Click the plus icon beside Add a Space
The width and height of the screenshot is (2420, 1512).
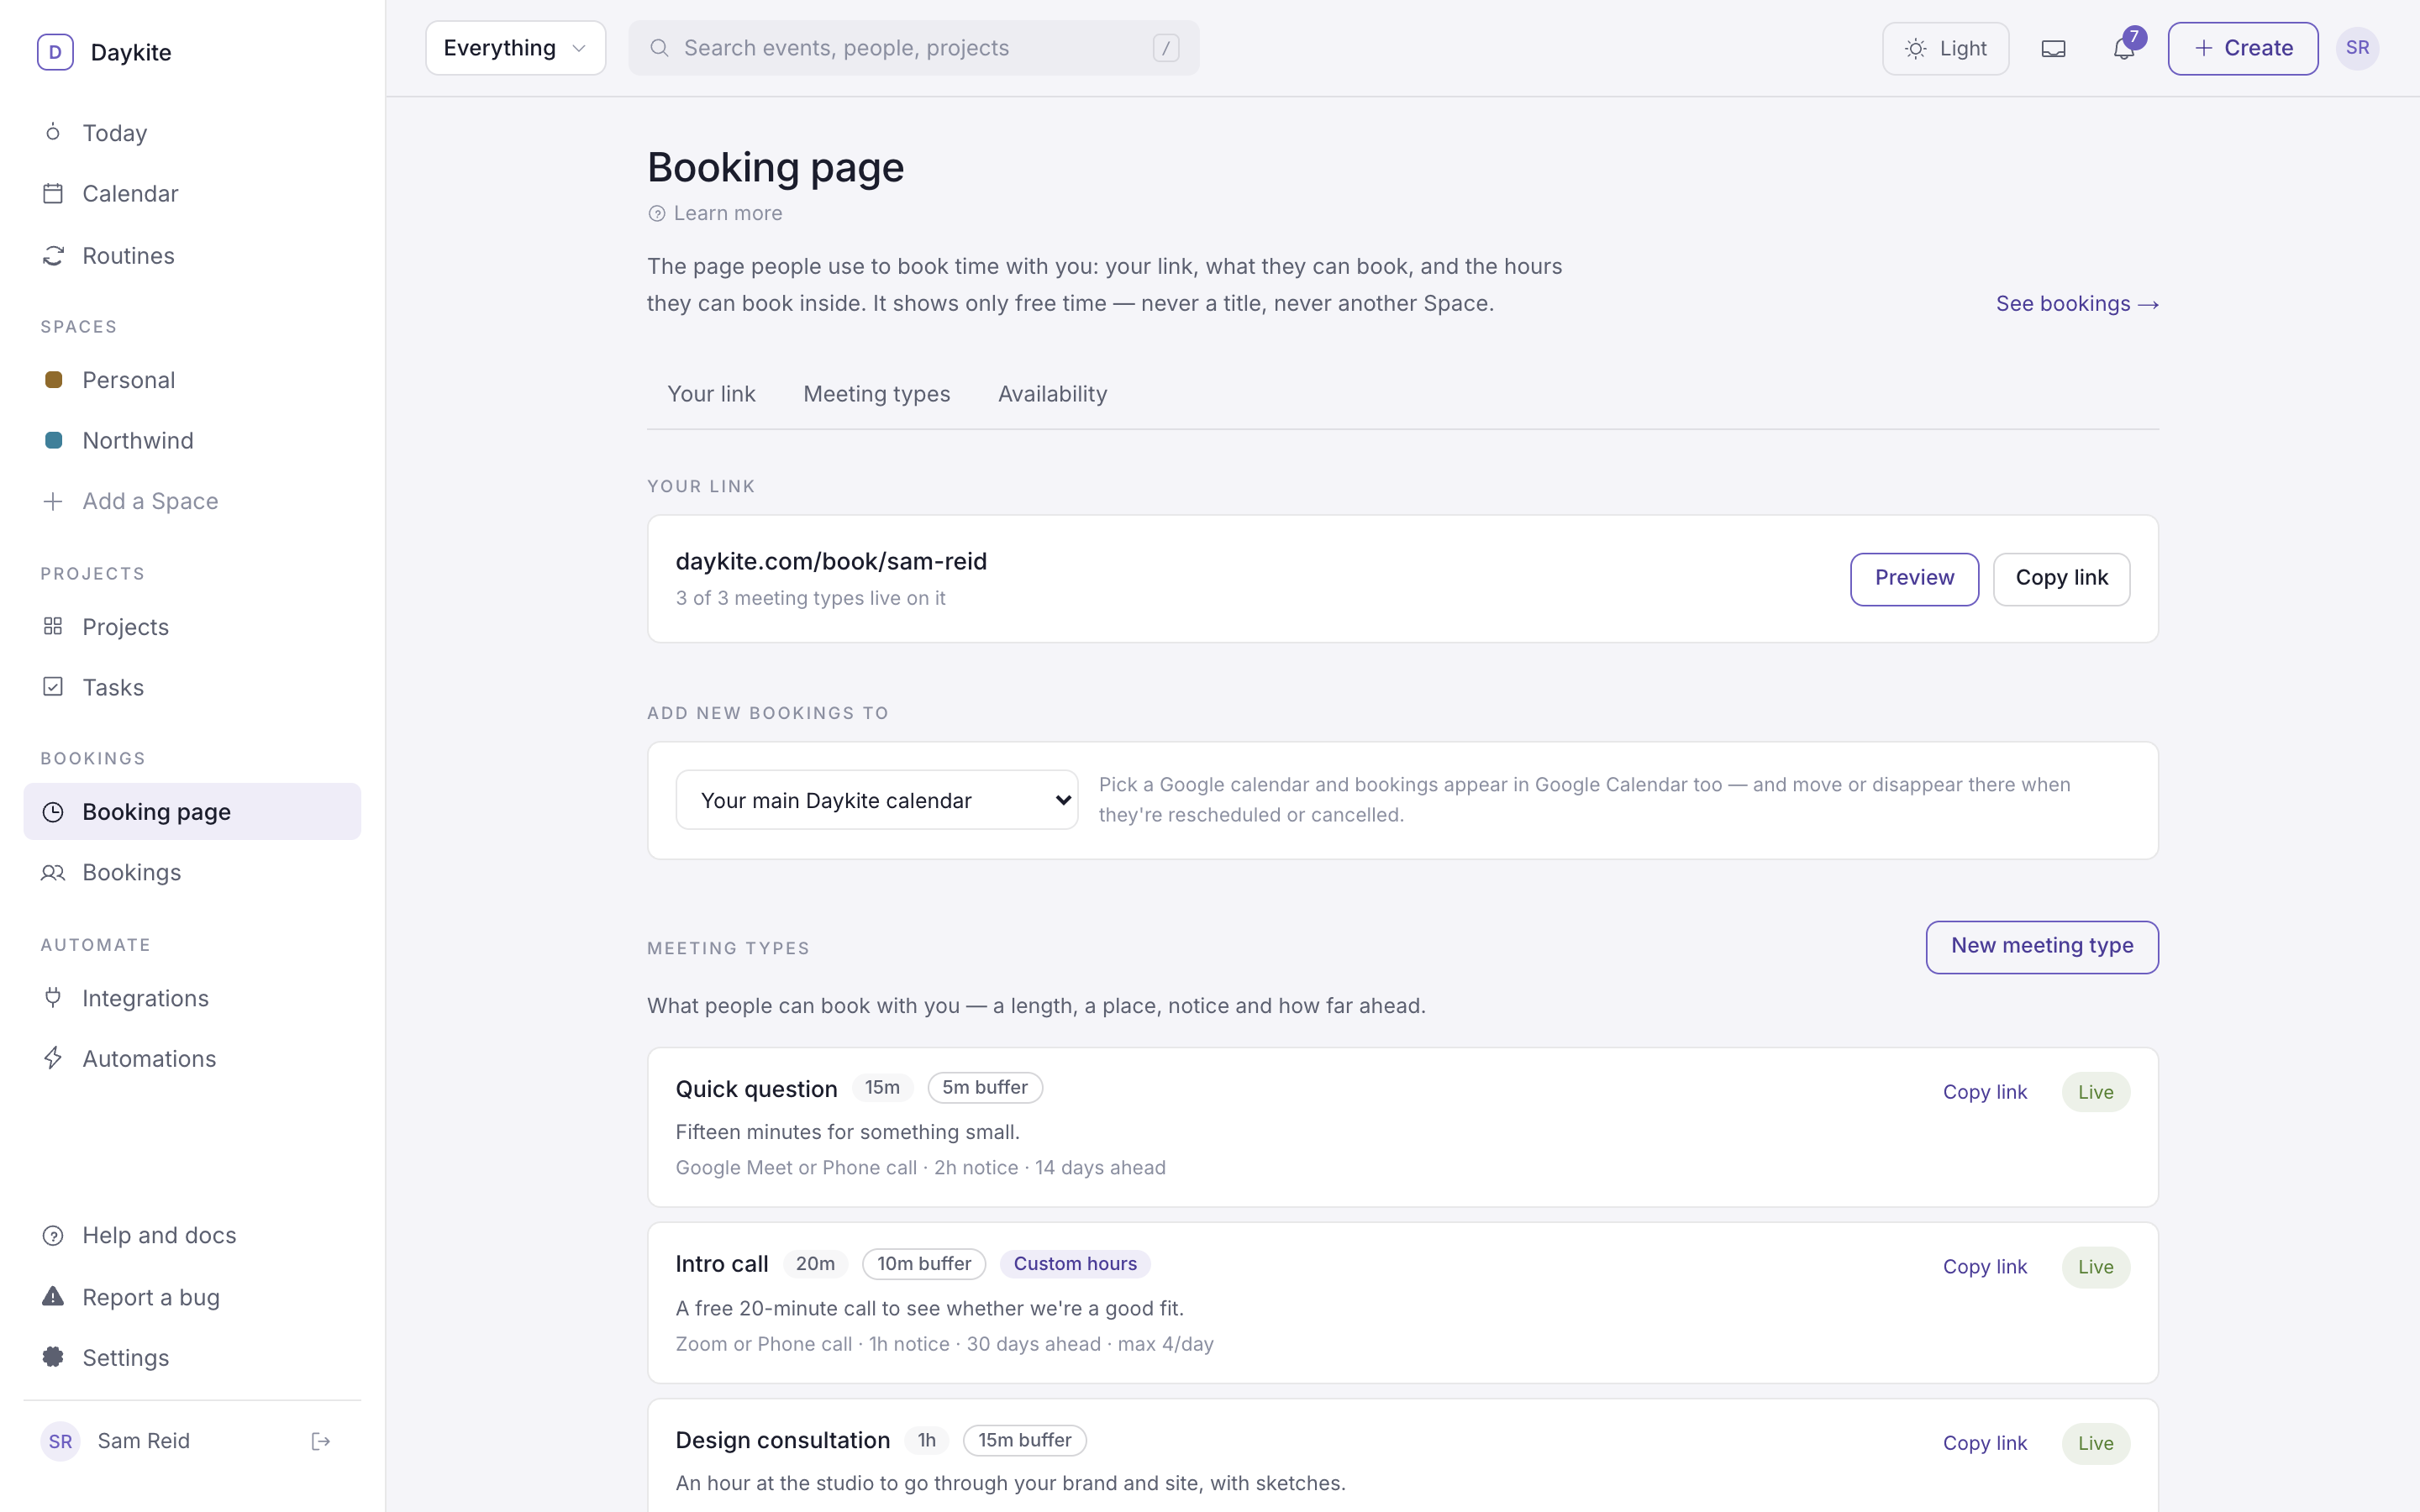pos(53,501)
